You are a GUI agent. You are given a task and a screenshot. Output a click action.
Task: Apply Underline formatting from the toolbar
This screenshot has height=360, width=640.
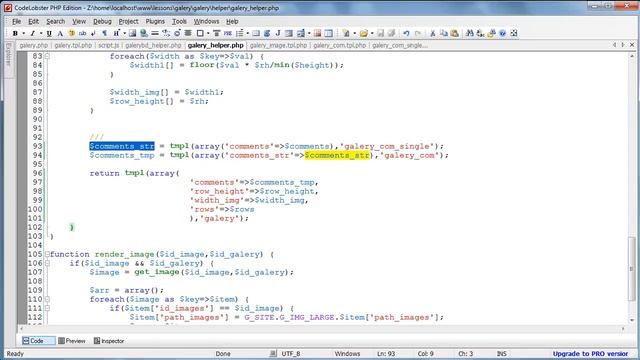(49, 33)
